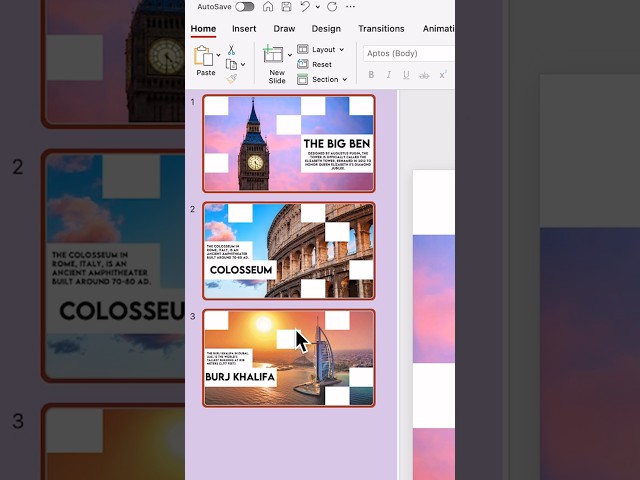Toggle Underline formatting
This screenshot has width=640, height=480.
pos(406,75)
